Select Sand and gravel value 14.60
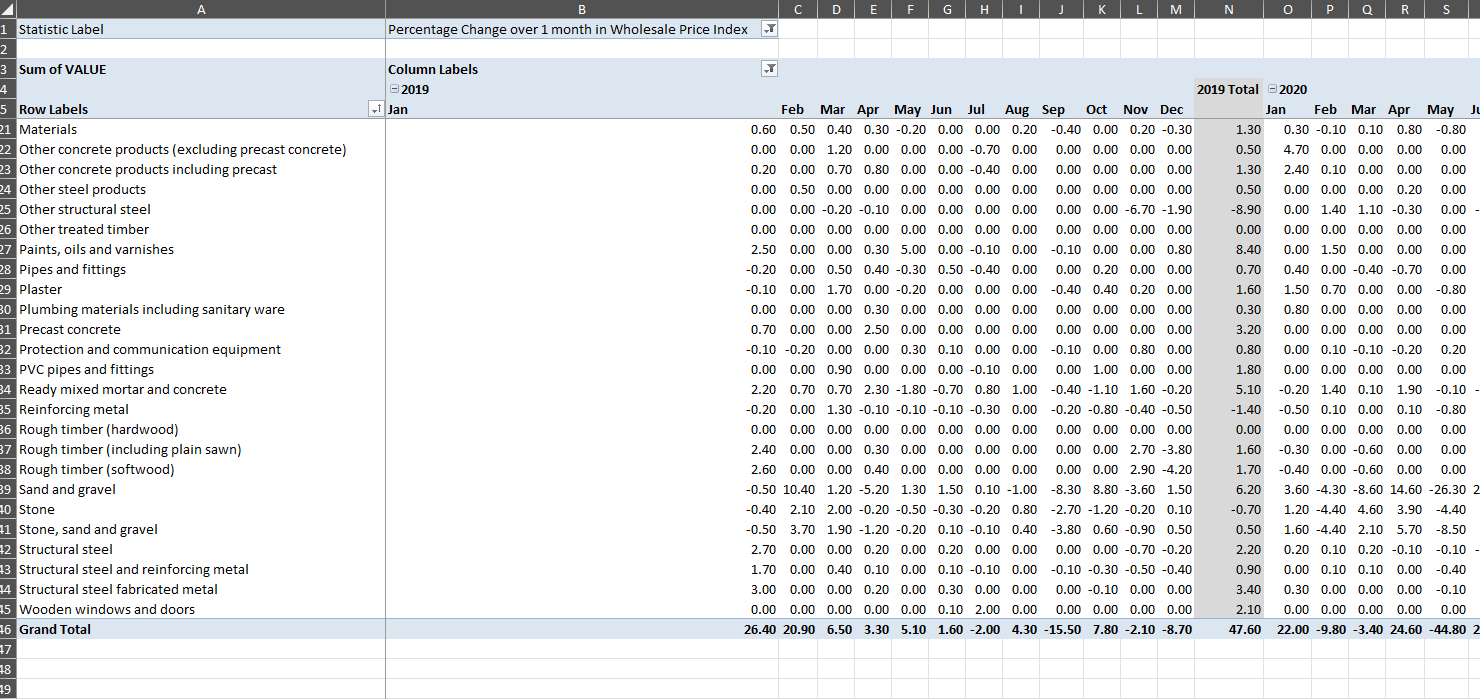Viewport: 1480px width, 699px height. pos(1405,489)
